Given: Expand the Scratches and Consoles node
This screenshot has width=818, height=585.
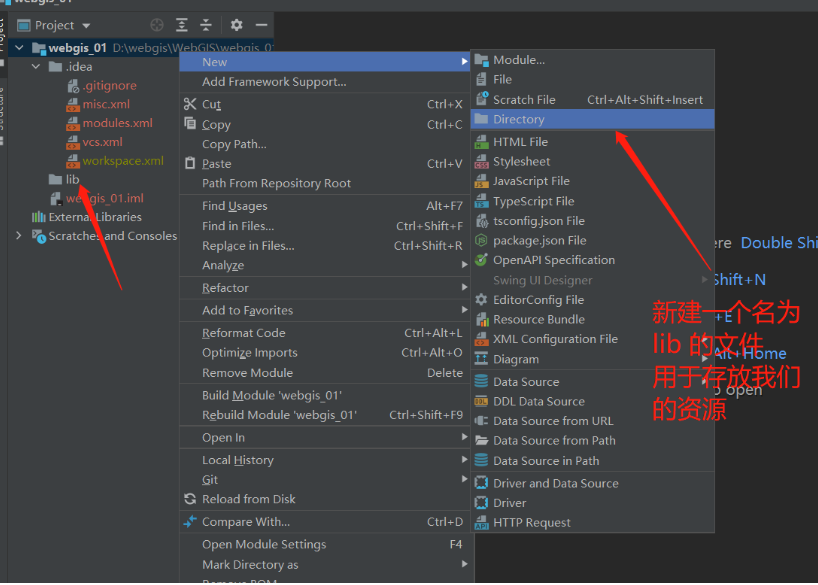Looking at the screenshot, I should (18, 236).
